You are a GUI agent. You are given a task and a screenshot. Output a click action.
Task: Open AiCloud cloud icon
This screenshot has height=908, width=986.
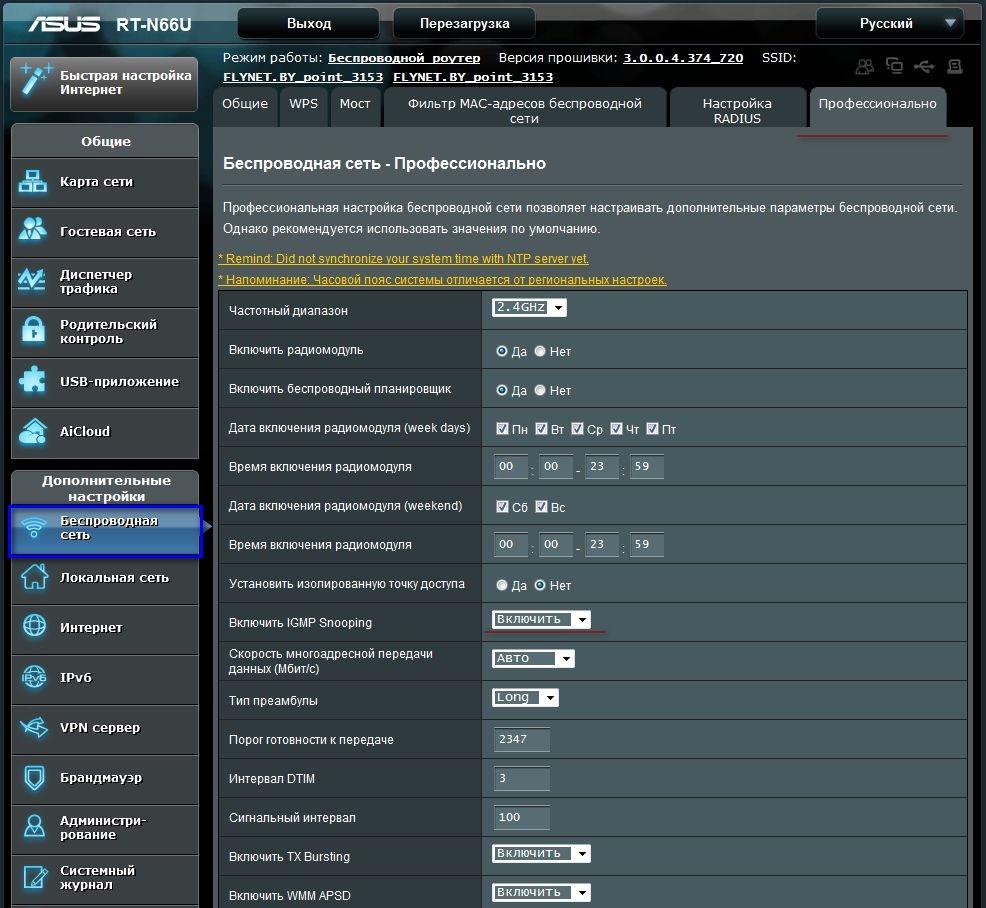point(33,431)
